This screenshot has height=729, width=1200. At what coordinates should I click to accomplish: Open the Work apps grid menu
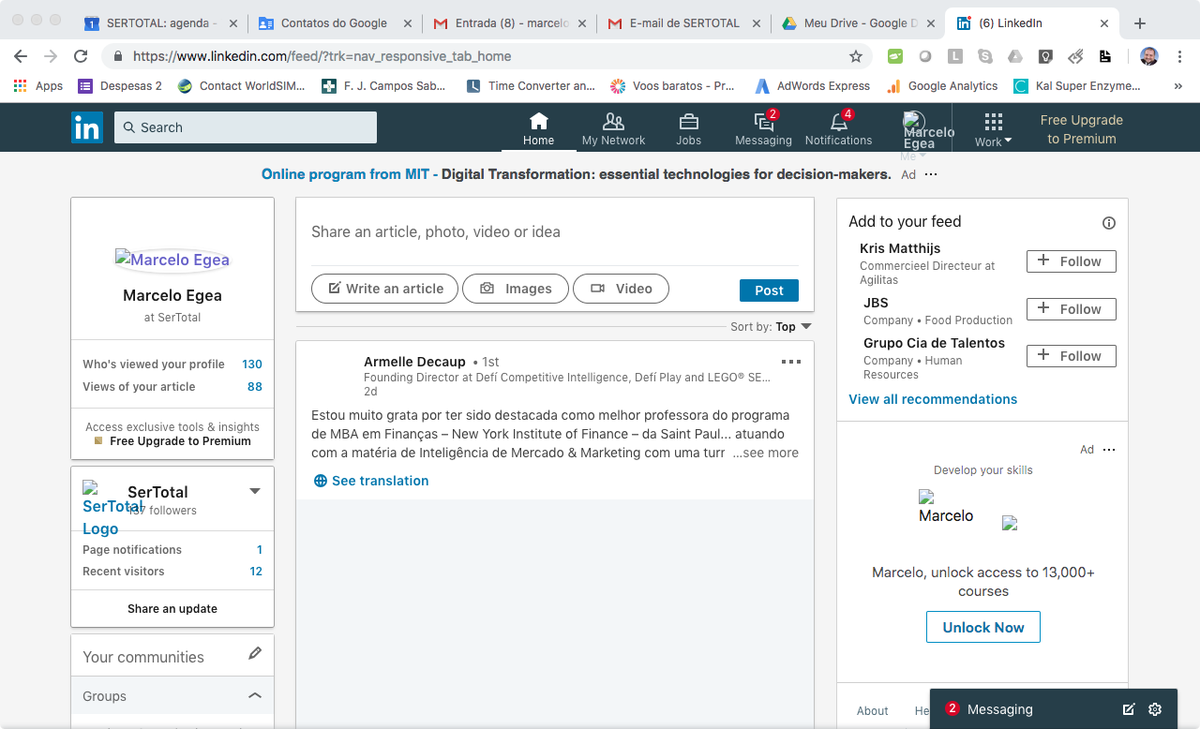(x=993, y=128)
